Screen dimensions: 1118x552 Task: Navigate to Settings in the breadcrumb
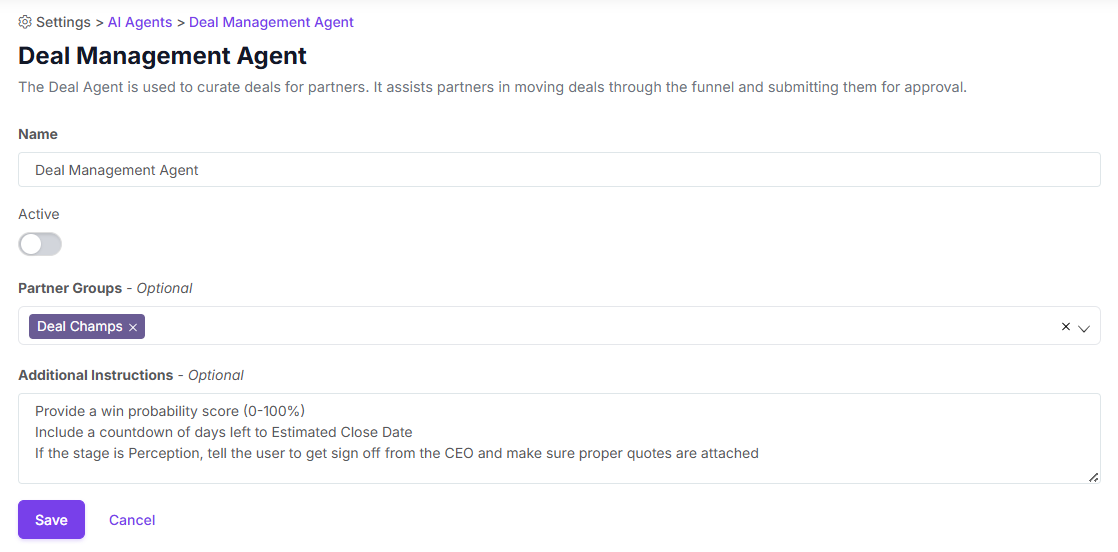pos(63,22)
